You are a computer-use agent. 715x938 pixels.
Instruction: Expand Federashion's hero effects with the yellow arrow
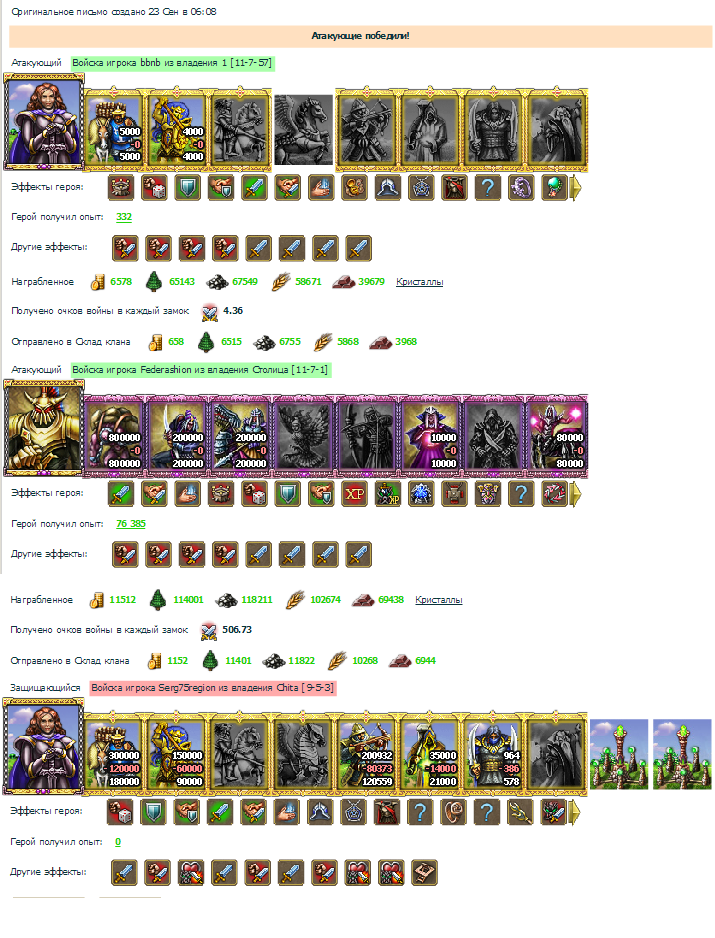pos(576,494)
